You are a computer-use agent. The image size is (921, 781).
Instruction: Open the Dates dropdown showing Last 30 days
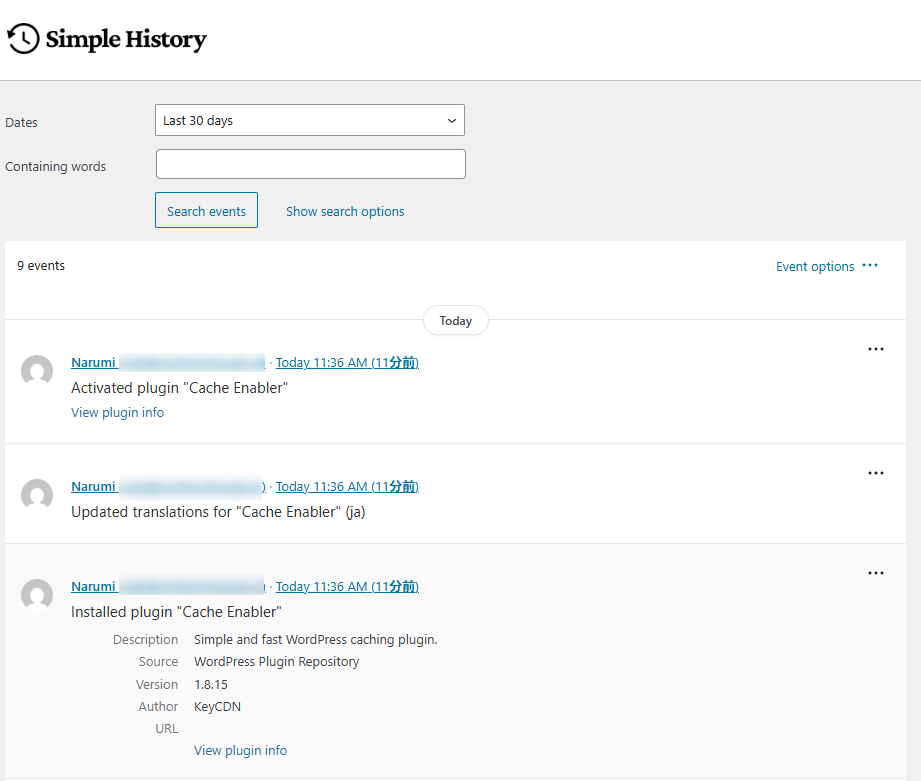310,120
